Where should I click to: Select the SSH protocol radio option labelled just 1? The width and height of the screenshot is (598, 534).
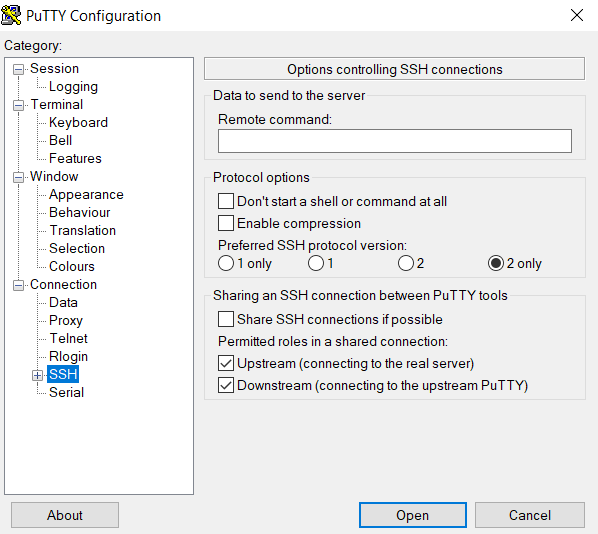click(x=316, y=263)
